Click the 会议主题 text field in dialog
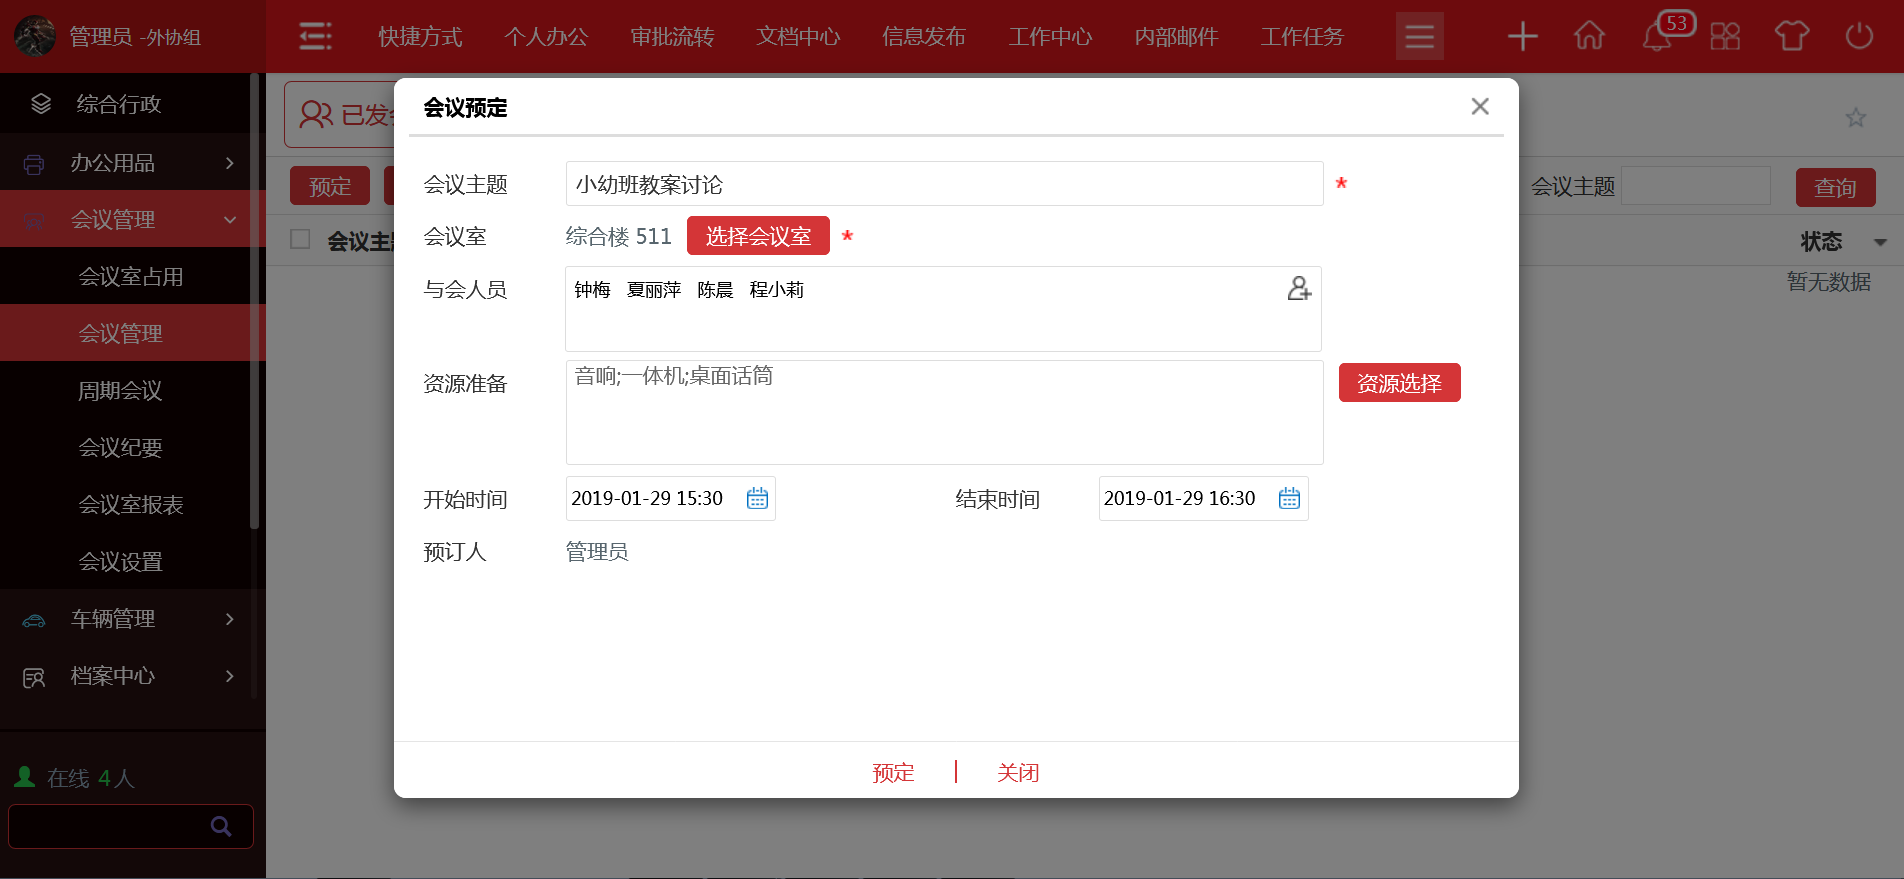Screen dimensions: 1904x879 [943, 184]
